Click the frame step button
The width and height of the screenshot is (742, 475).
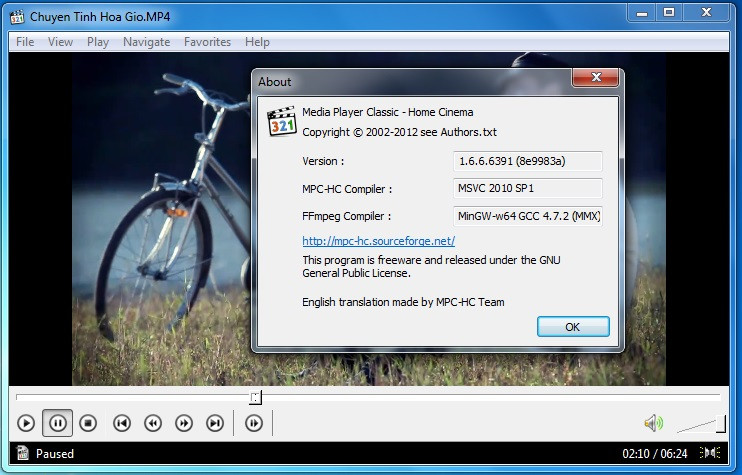point(254,423)
